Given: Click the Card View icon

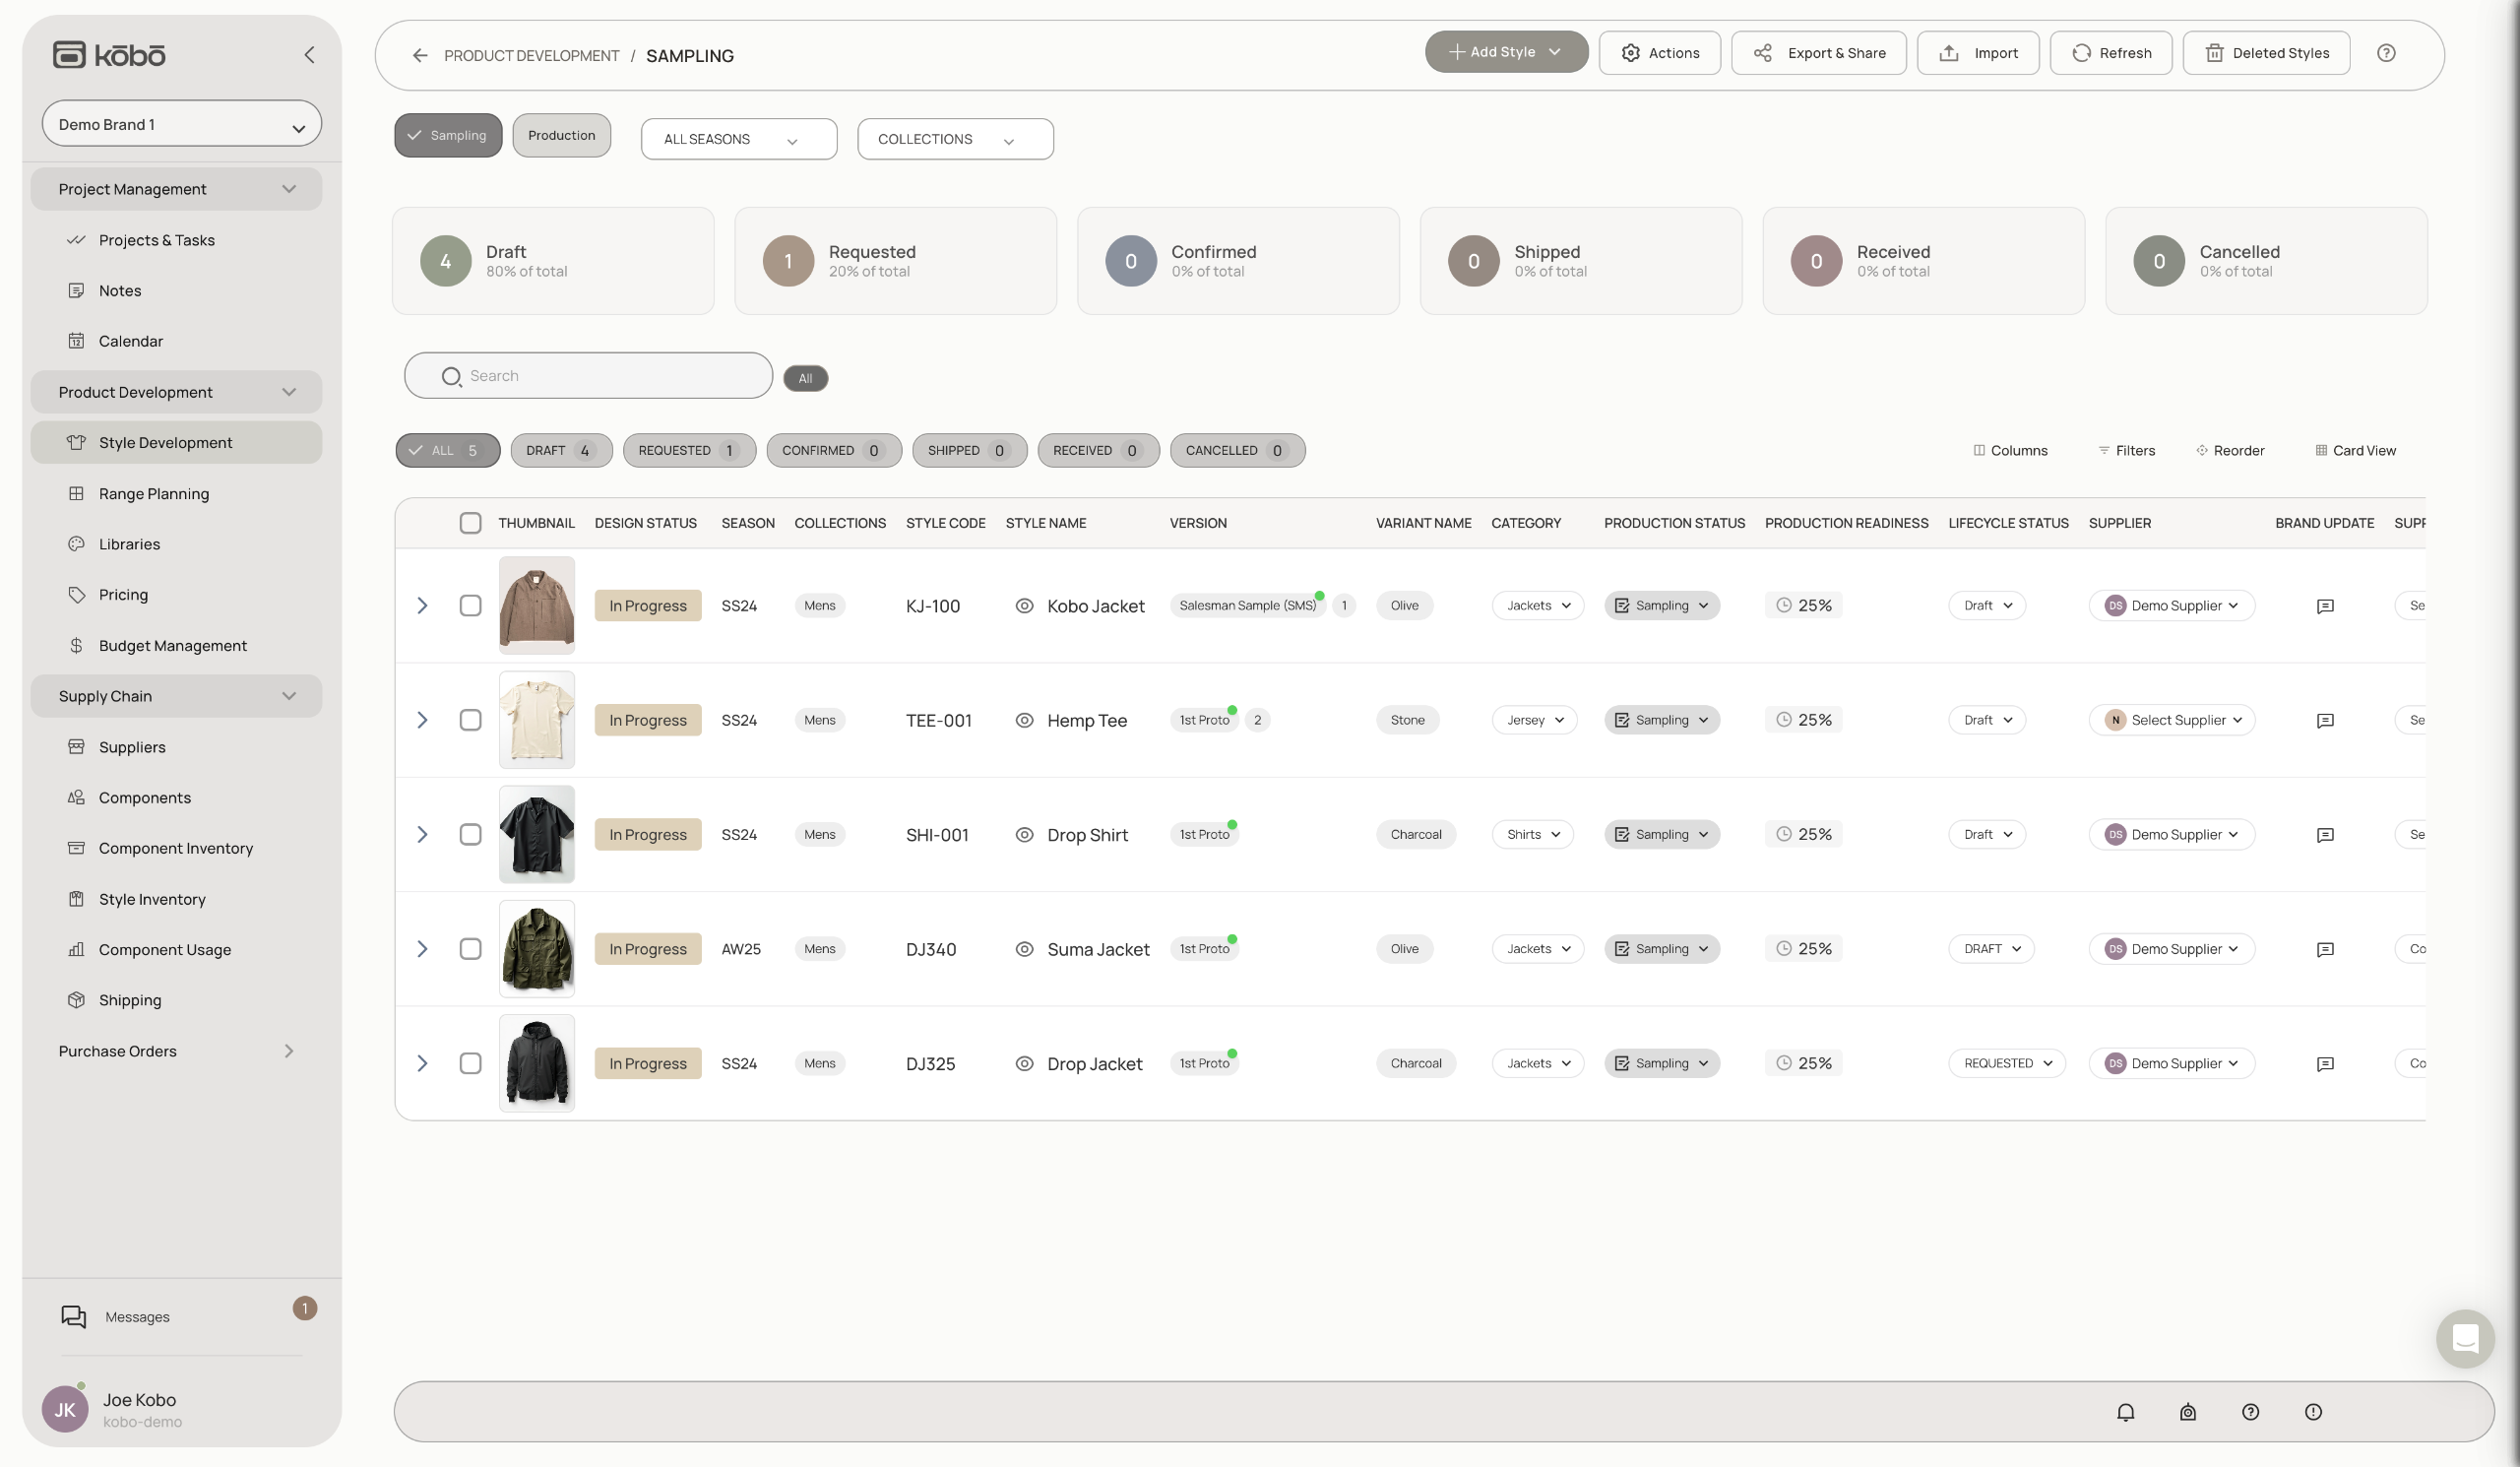Looking at the screenshot, I should [2321, 450].
